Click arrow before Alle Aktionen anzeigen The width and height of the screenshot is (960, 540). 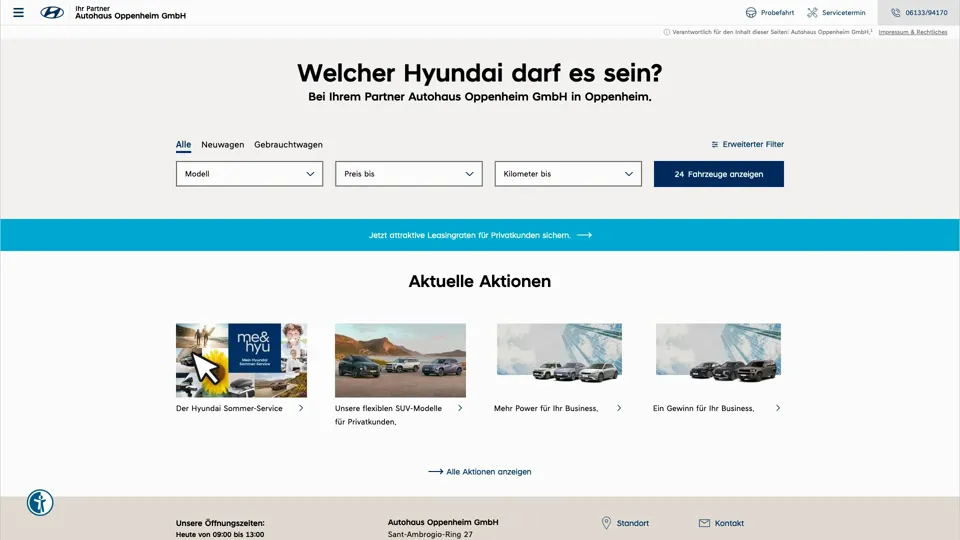pyautogui.click(x=435, y=471)
